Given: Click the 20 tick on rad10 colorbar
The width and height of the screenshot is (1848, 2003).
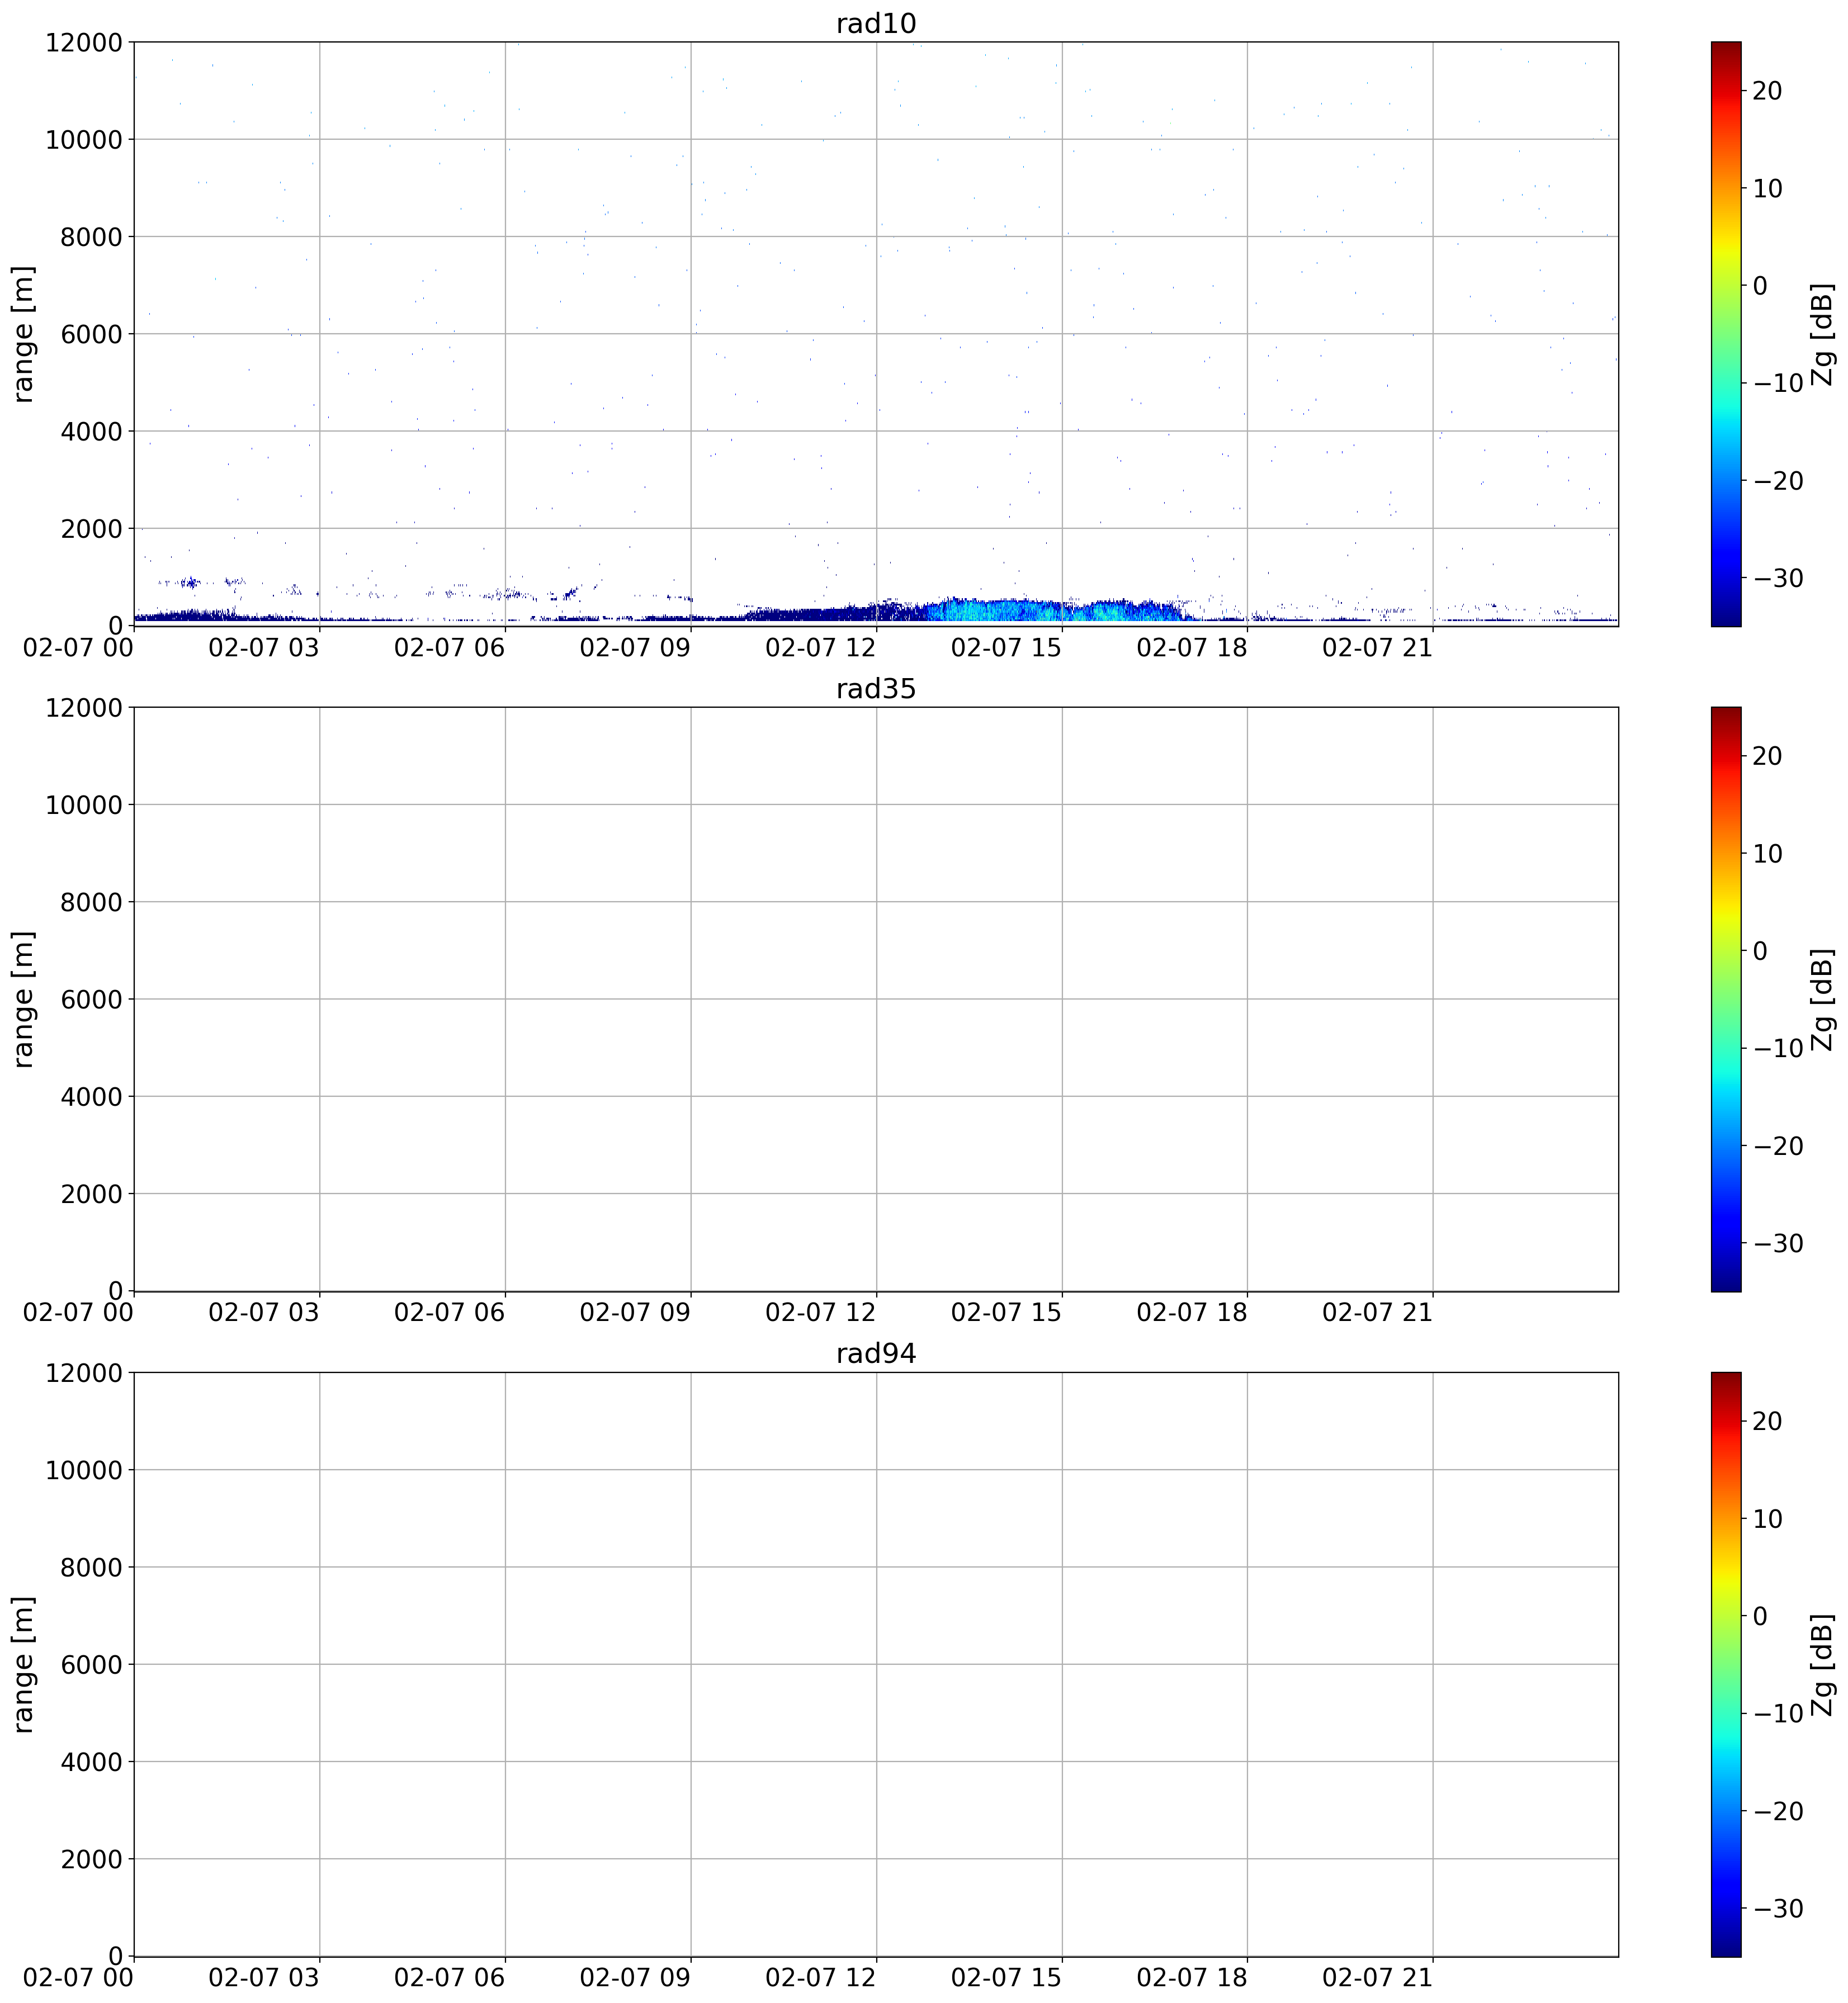Looking at the screenshot, I should (x=1767, y=91).
